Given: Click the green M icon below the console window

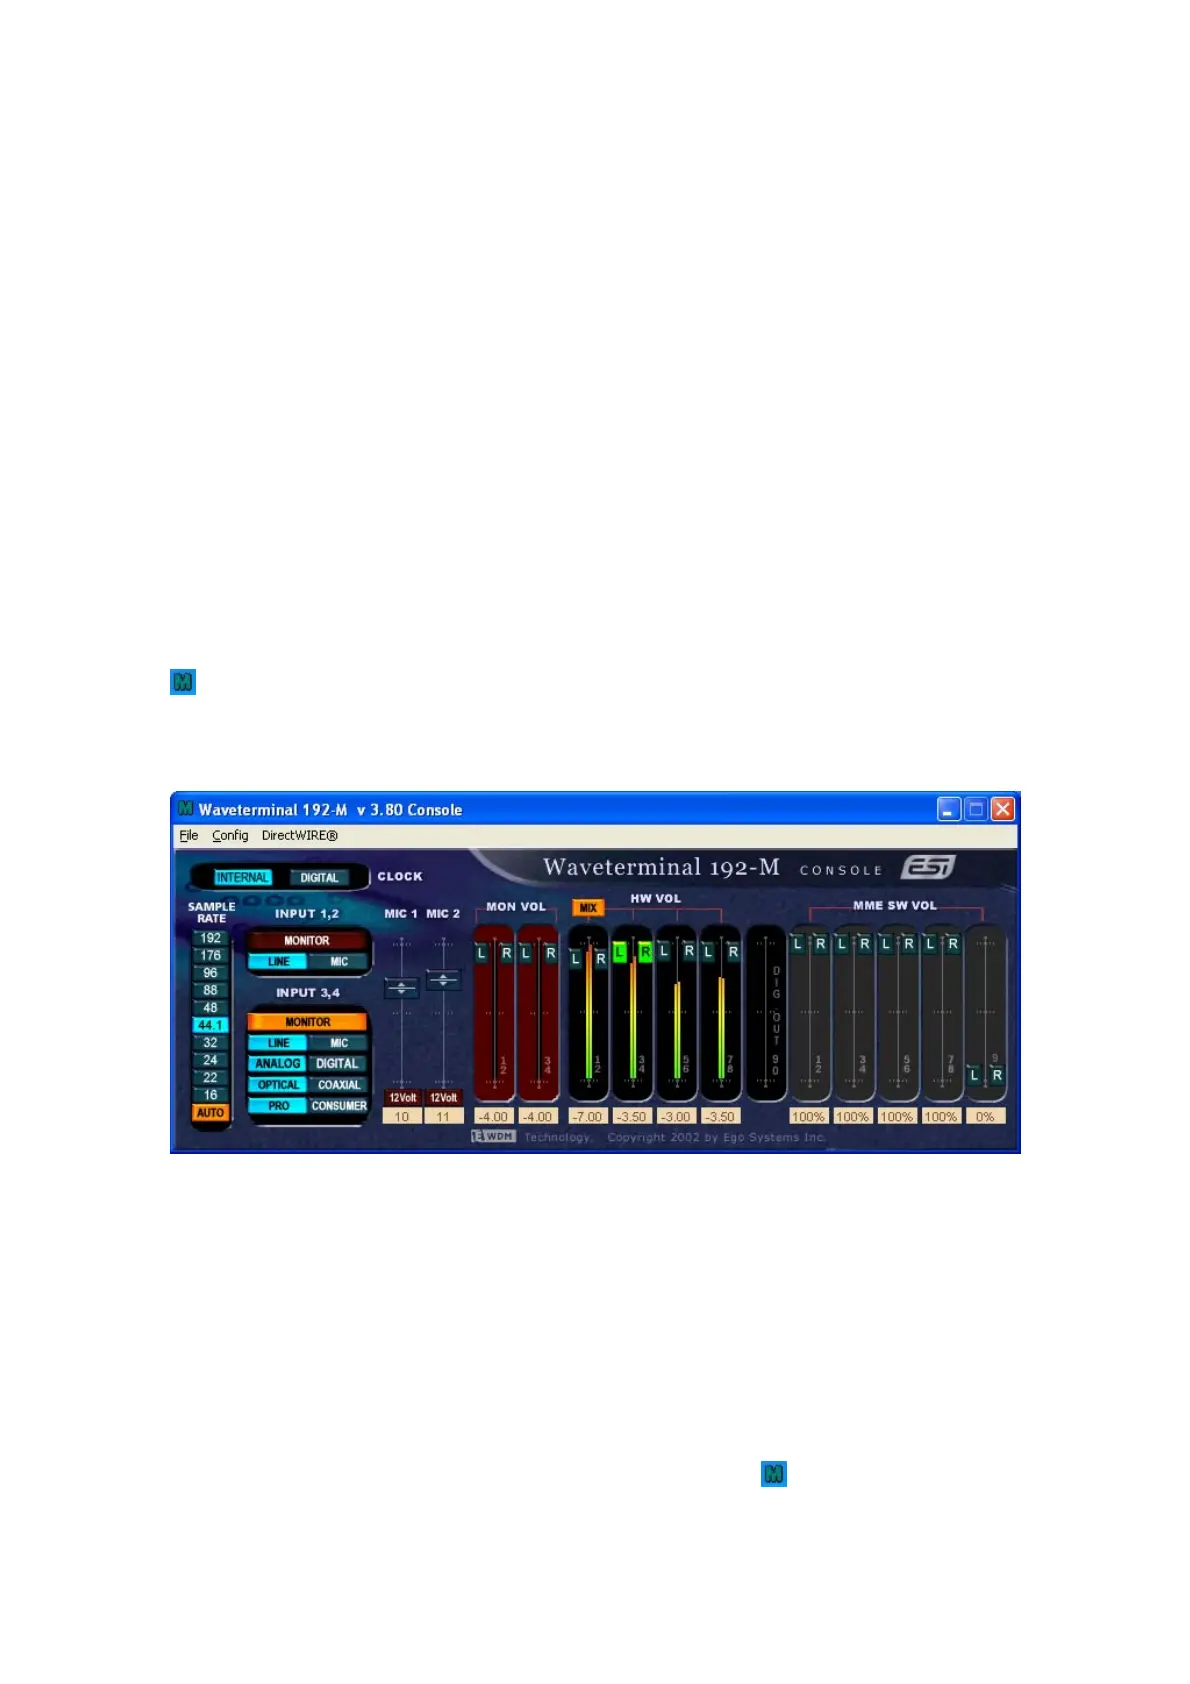Looking at the screenshot, I should coord(773,1474).
